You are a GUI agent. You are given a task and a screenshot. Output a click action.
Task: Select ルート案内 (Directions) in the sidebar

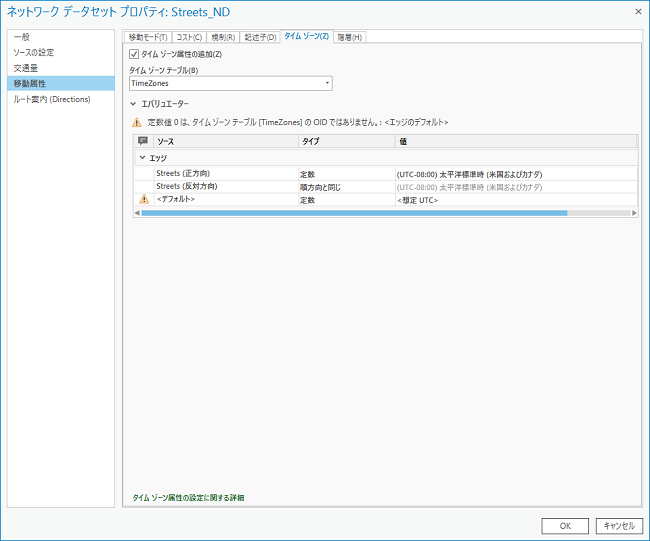(x=52, y=99)
